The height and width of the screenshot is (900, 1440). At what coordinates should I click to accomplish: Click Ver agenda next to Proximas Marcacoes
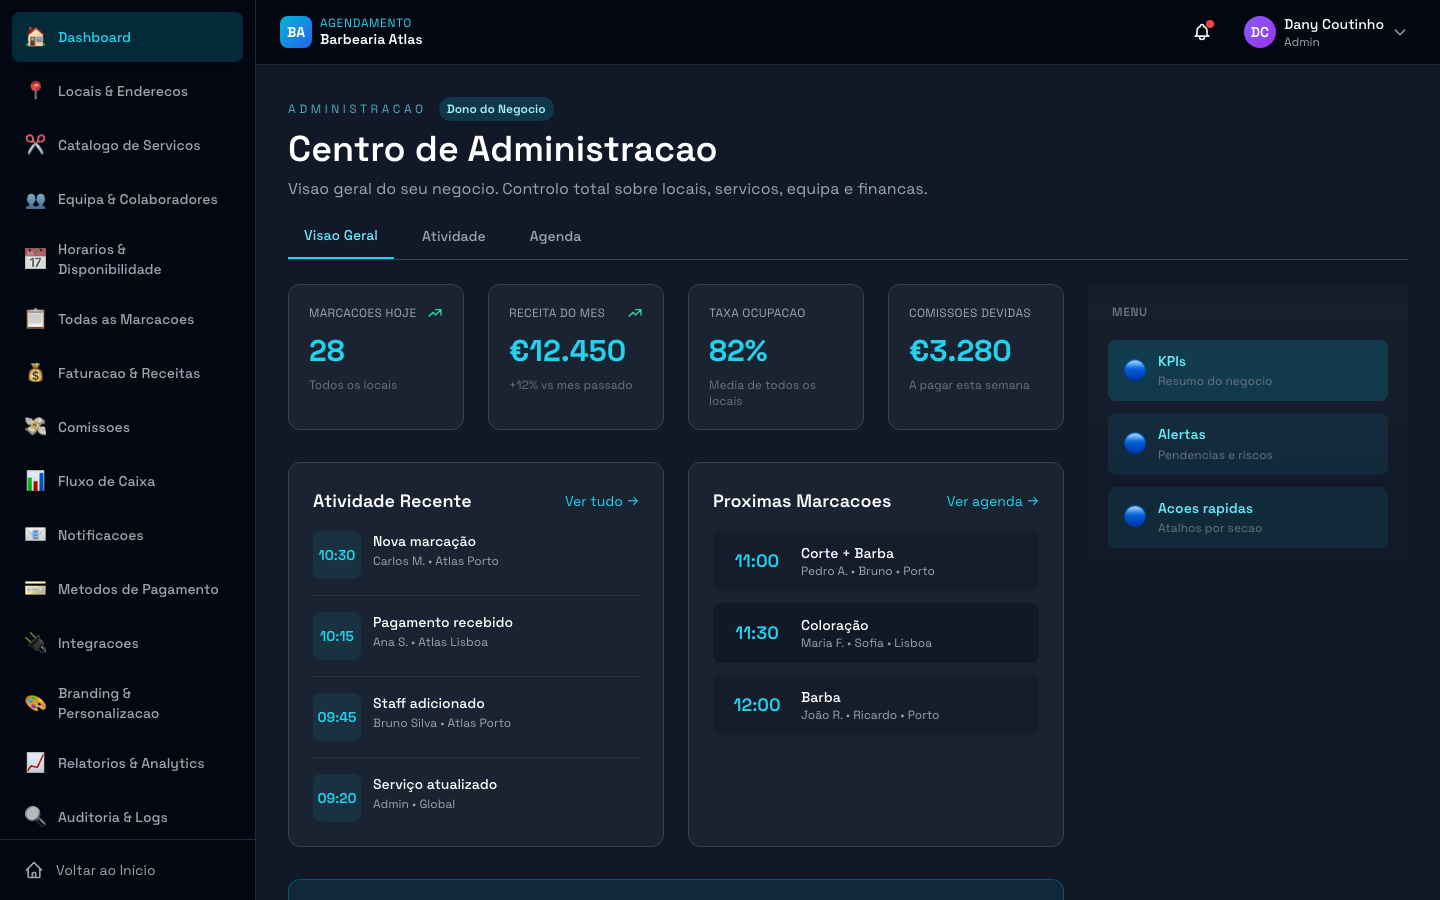coord(992,501)
